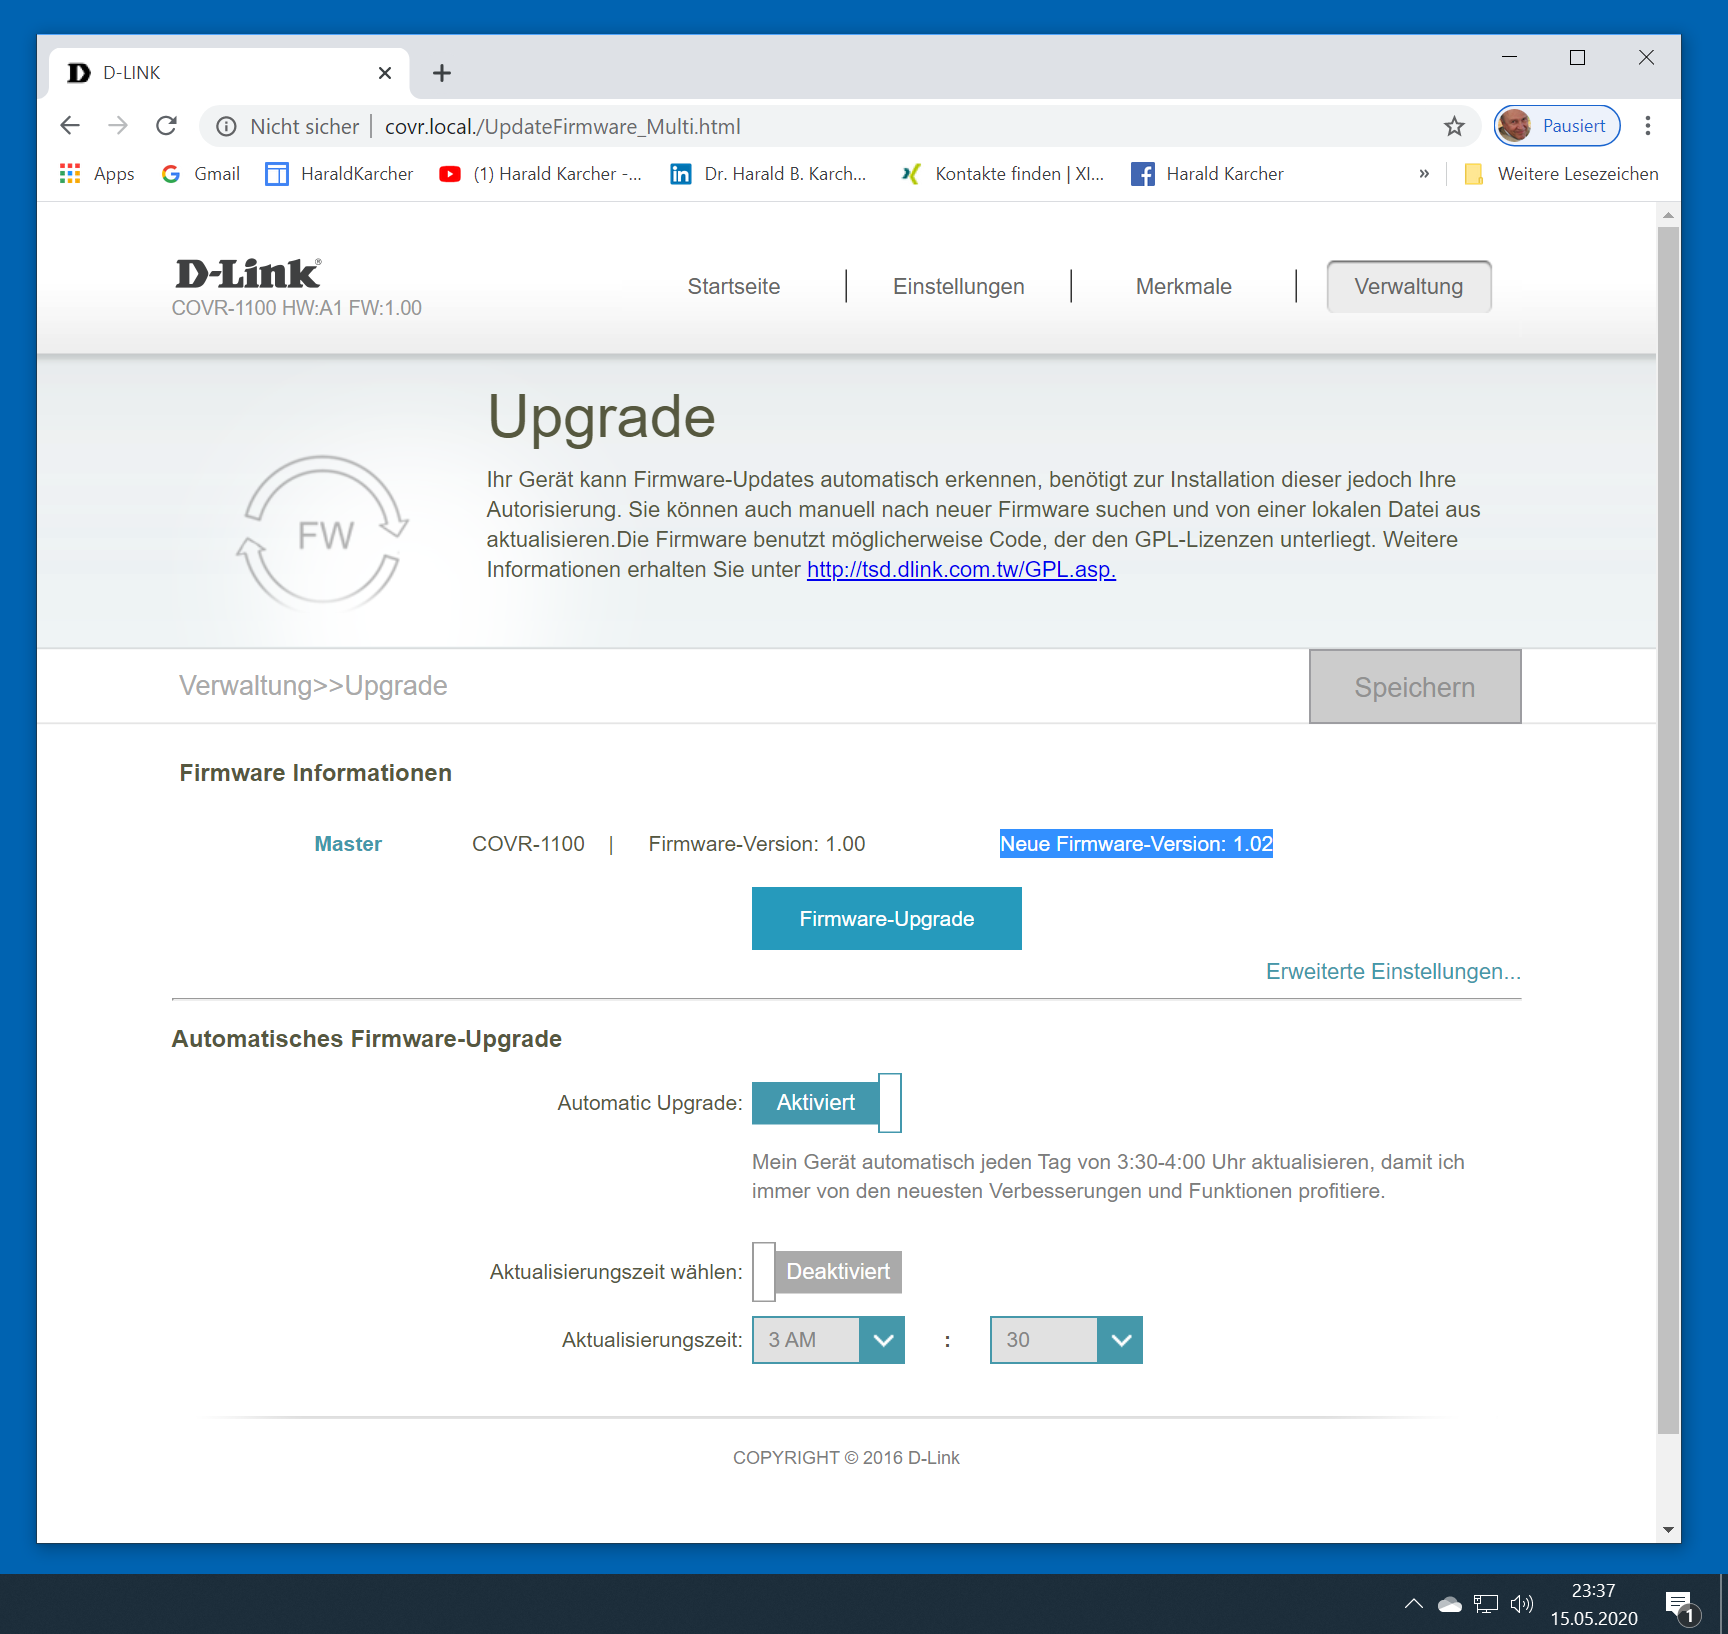Toggle the Aktualisierungszeit wählen switch
The image size is (1728, 1634).
pyautogui.click(x=827, y=1272)
